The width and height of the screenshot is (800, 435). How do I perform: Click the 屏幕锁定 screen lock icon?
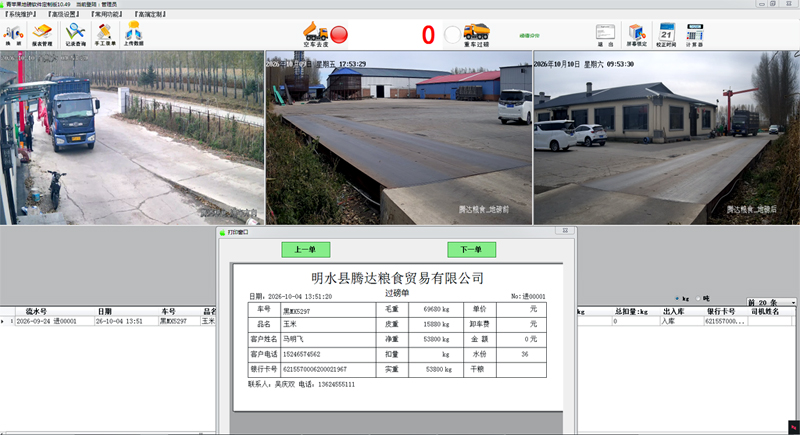[636, 35]
